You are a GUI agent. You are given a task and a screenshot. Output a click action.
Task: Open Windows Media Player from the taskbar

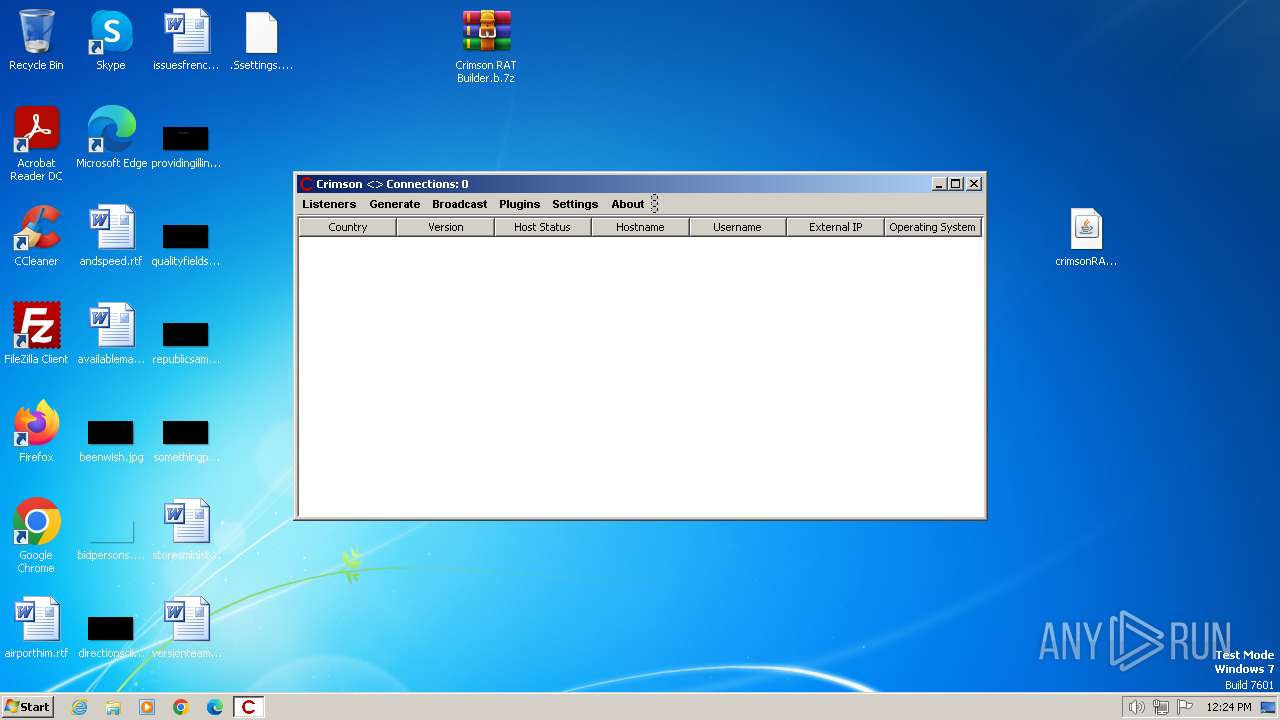[x=147, y=707]
